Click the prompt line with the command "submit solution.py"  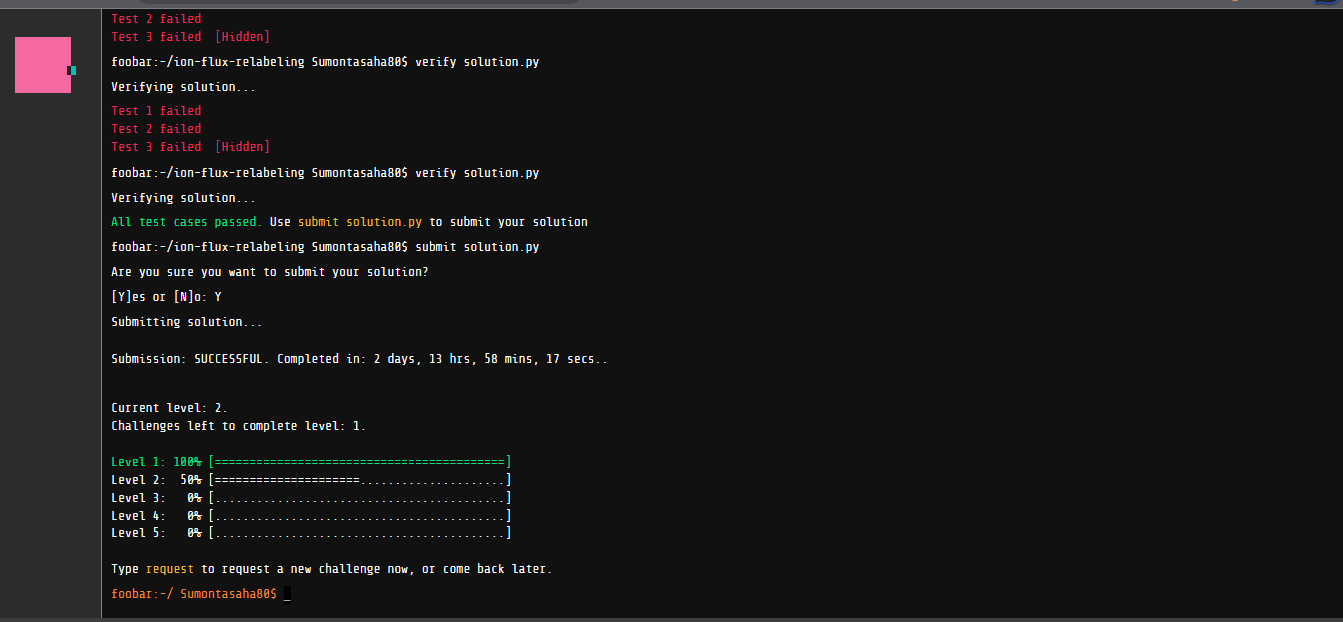(325, 247)
